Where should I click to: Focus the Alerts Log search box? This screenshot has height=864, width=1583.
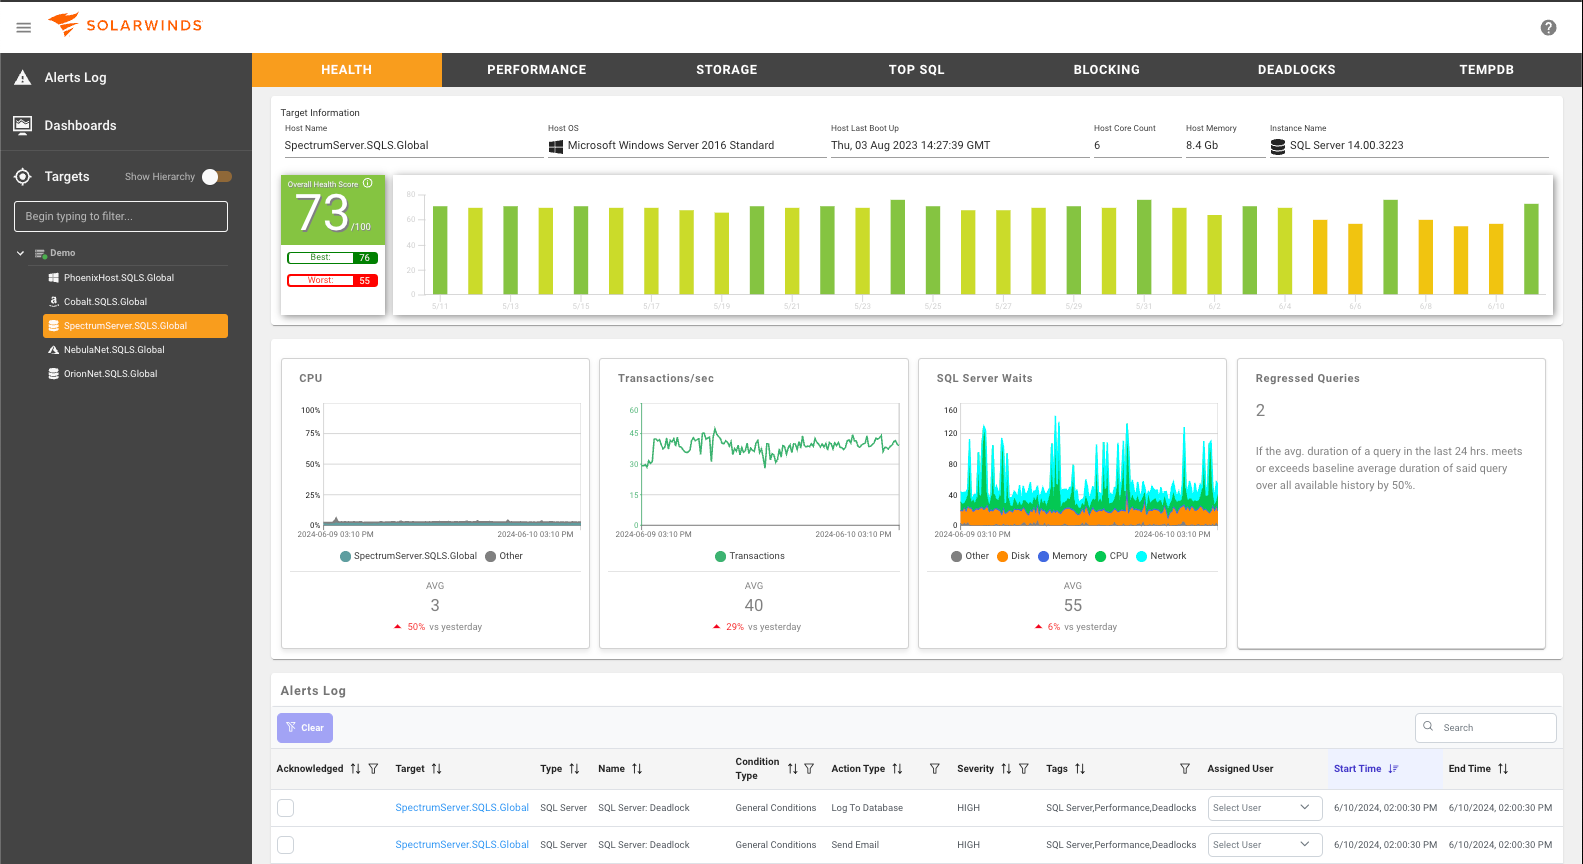tap(1486, 728)
